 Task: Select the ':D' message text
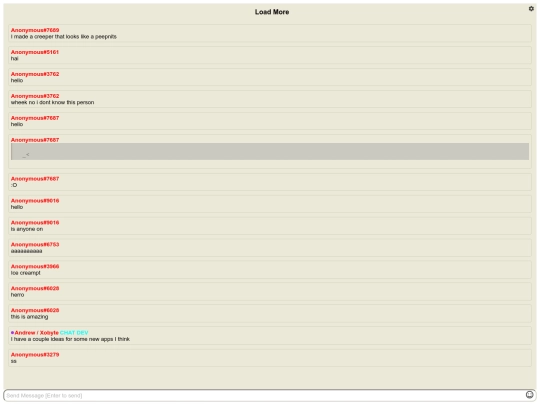[x=14, y=185]
